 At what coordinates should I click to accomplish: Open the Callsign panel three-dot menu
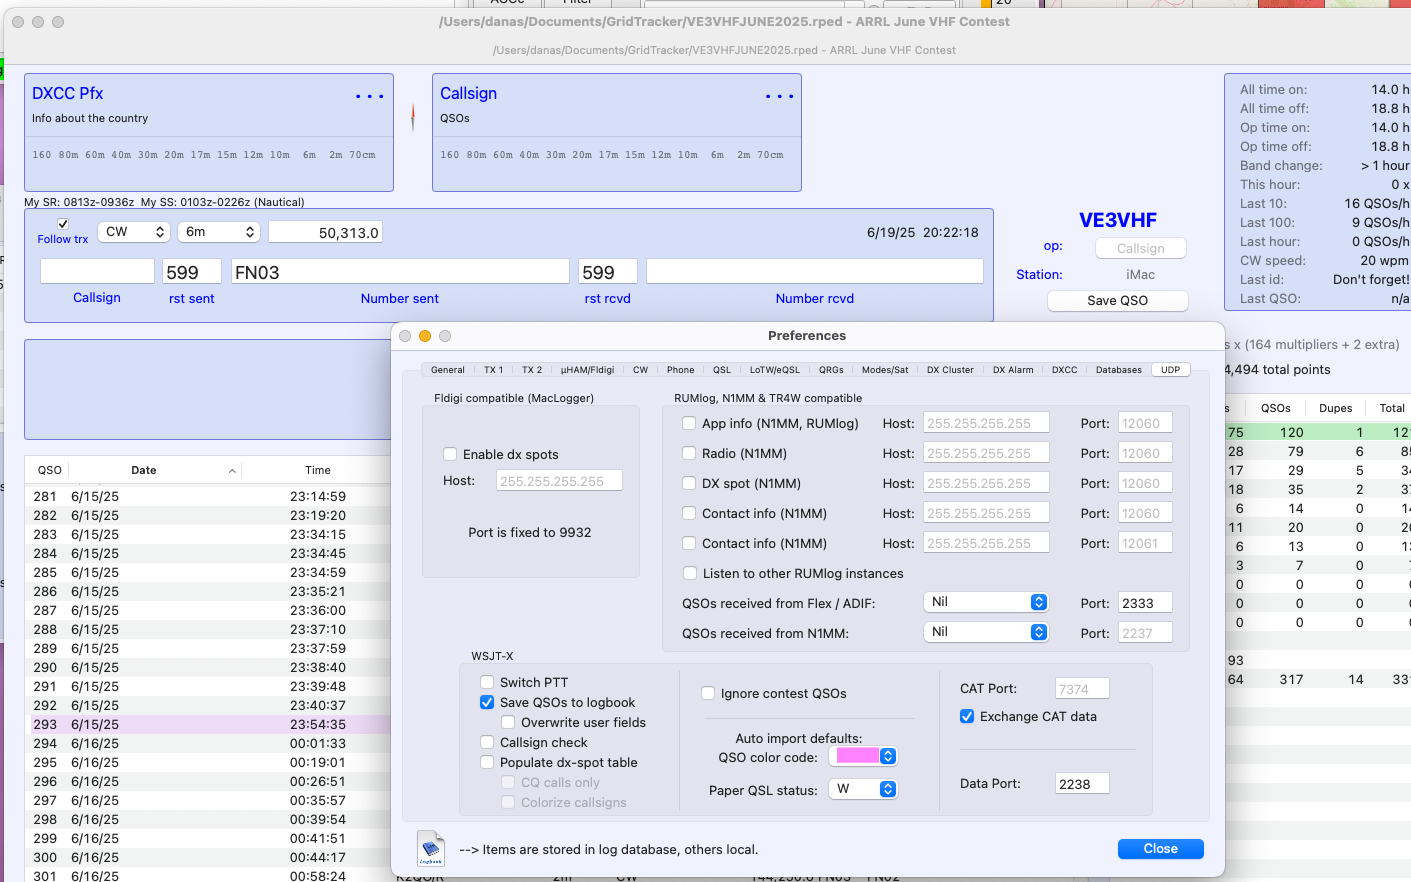(779, 97)
